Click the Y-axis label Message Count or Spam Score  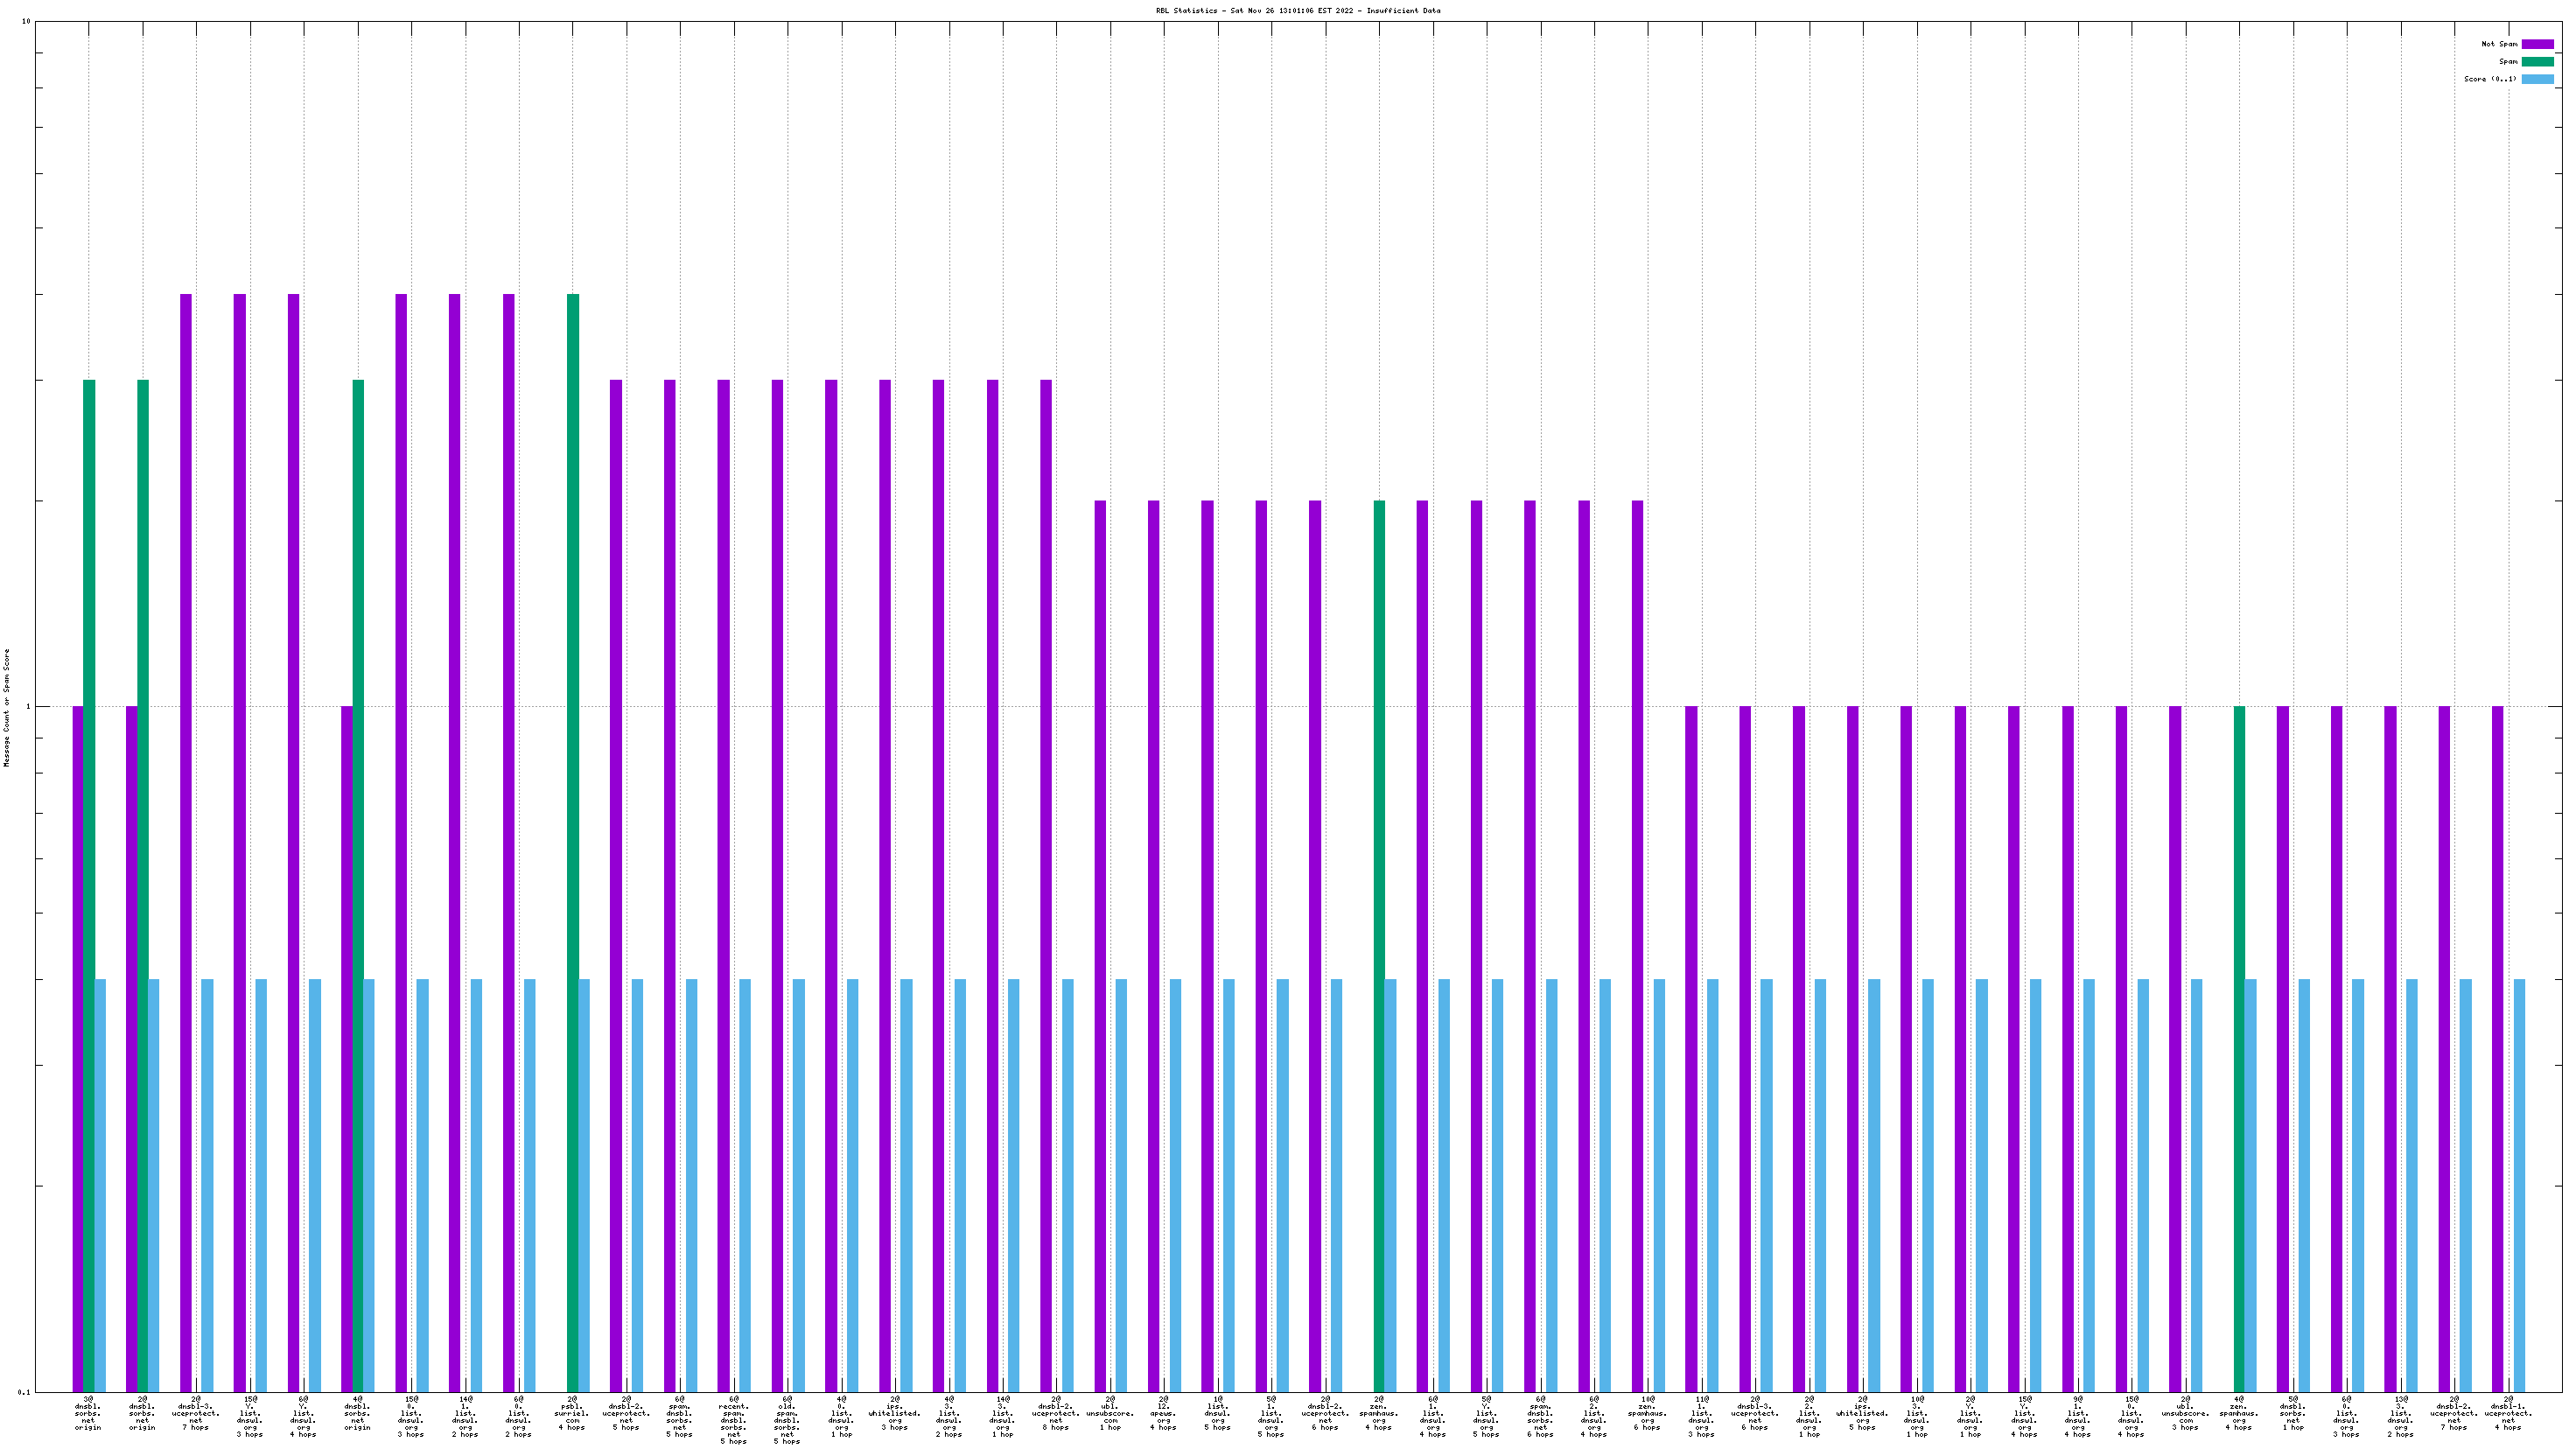click(x=7, y=707)
